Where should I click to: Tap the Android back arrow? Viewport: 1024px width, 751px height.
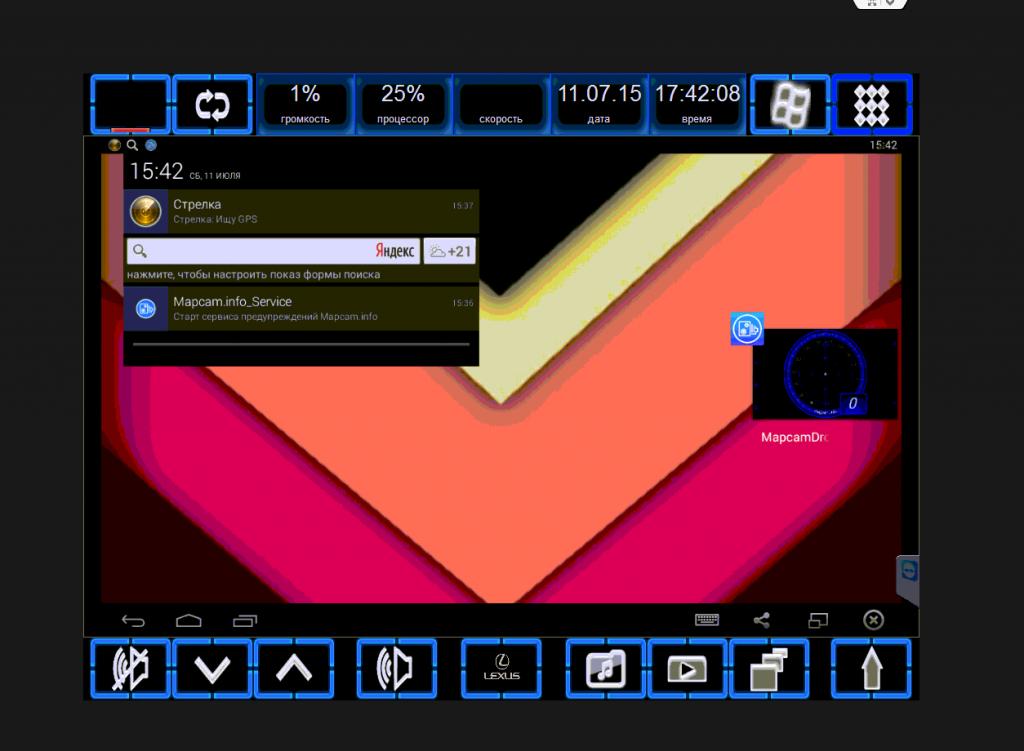pyautogui.click(x=133, y=620)
